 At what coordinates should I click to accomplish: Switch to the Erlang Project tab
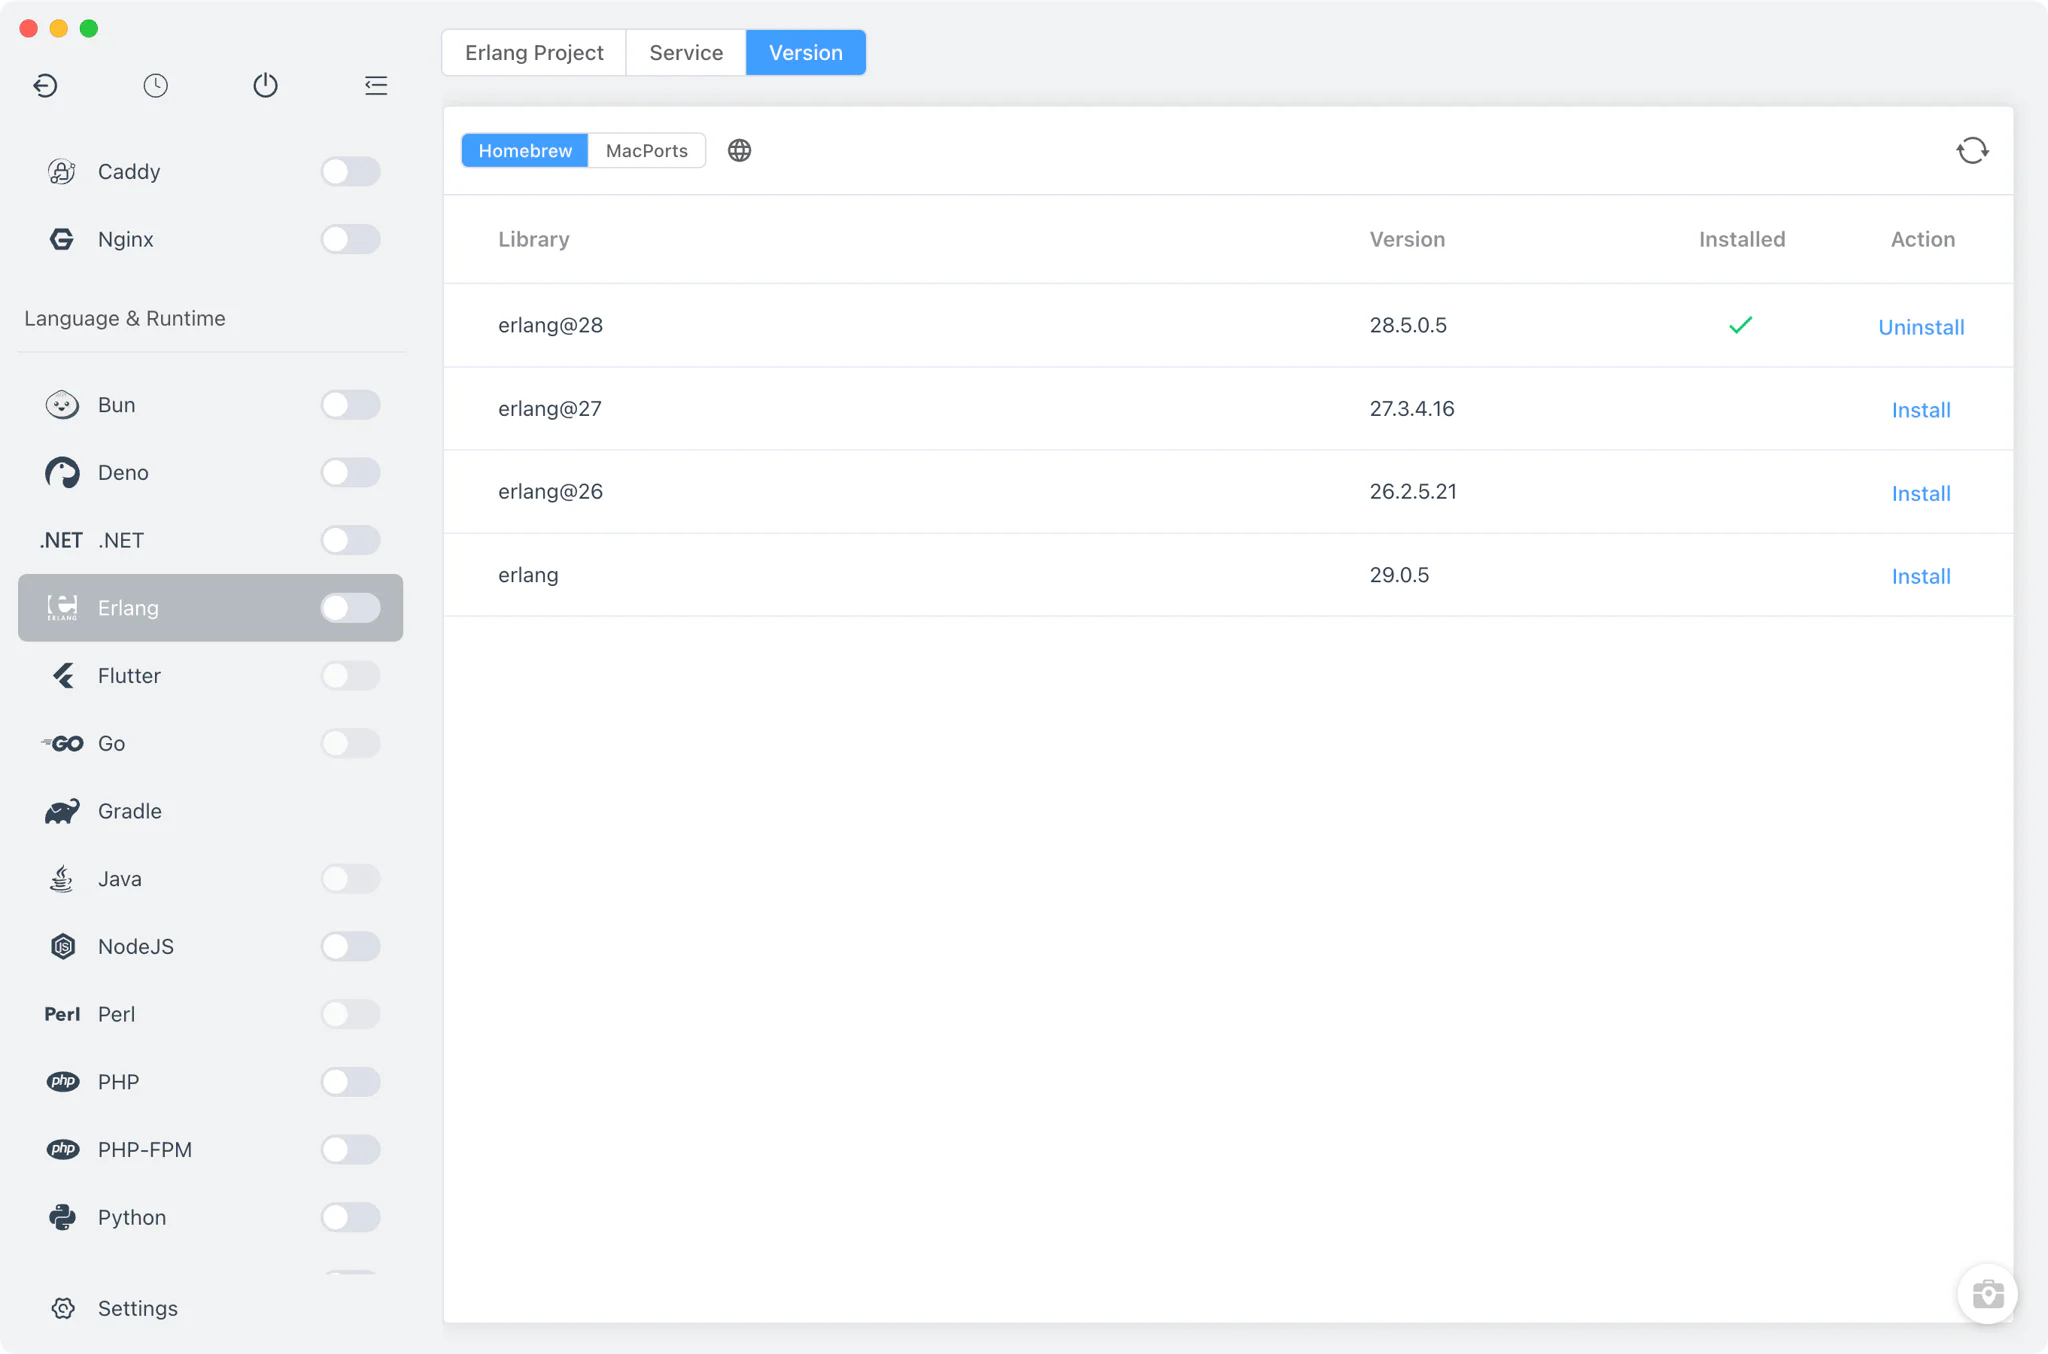point(534,53)
